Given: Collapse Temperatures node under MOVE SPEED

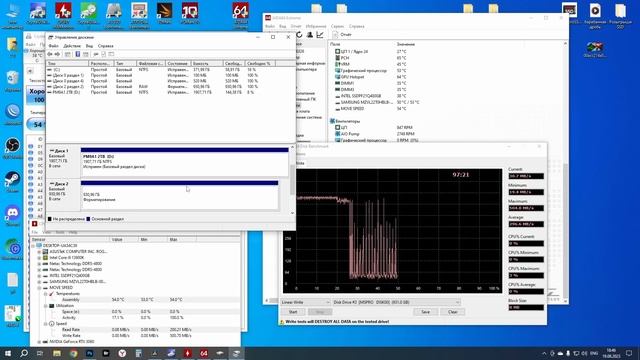Looking at the screenshot, I should [46, 293].
